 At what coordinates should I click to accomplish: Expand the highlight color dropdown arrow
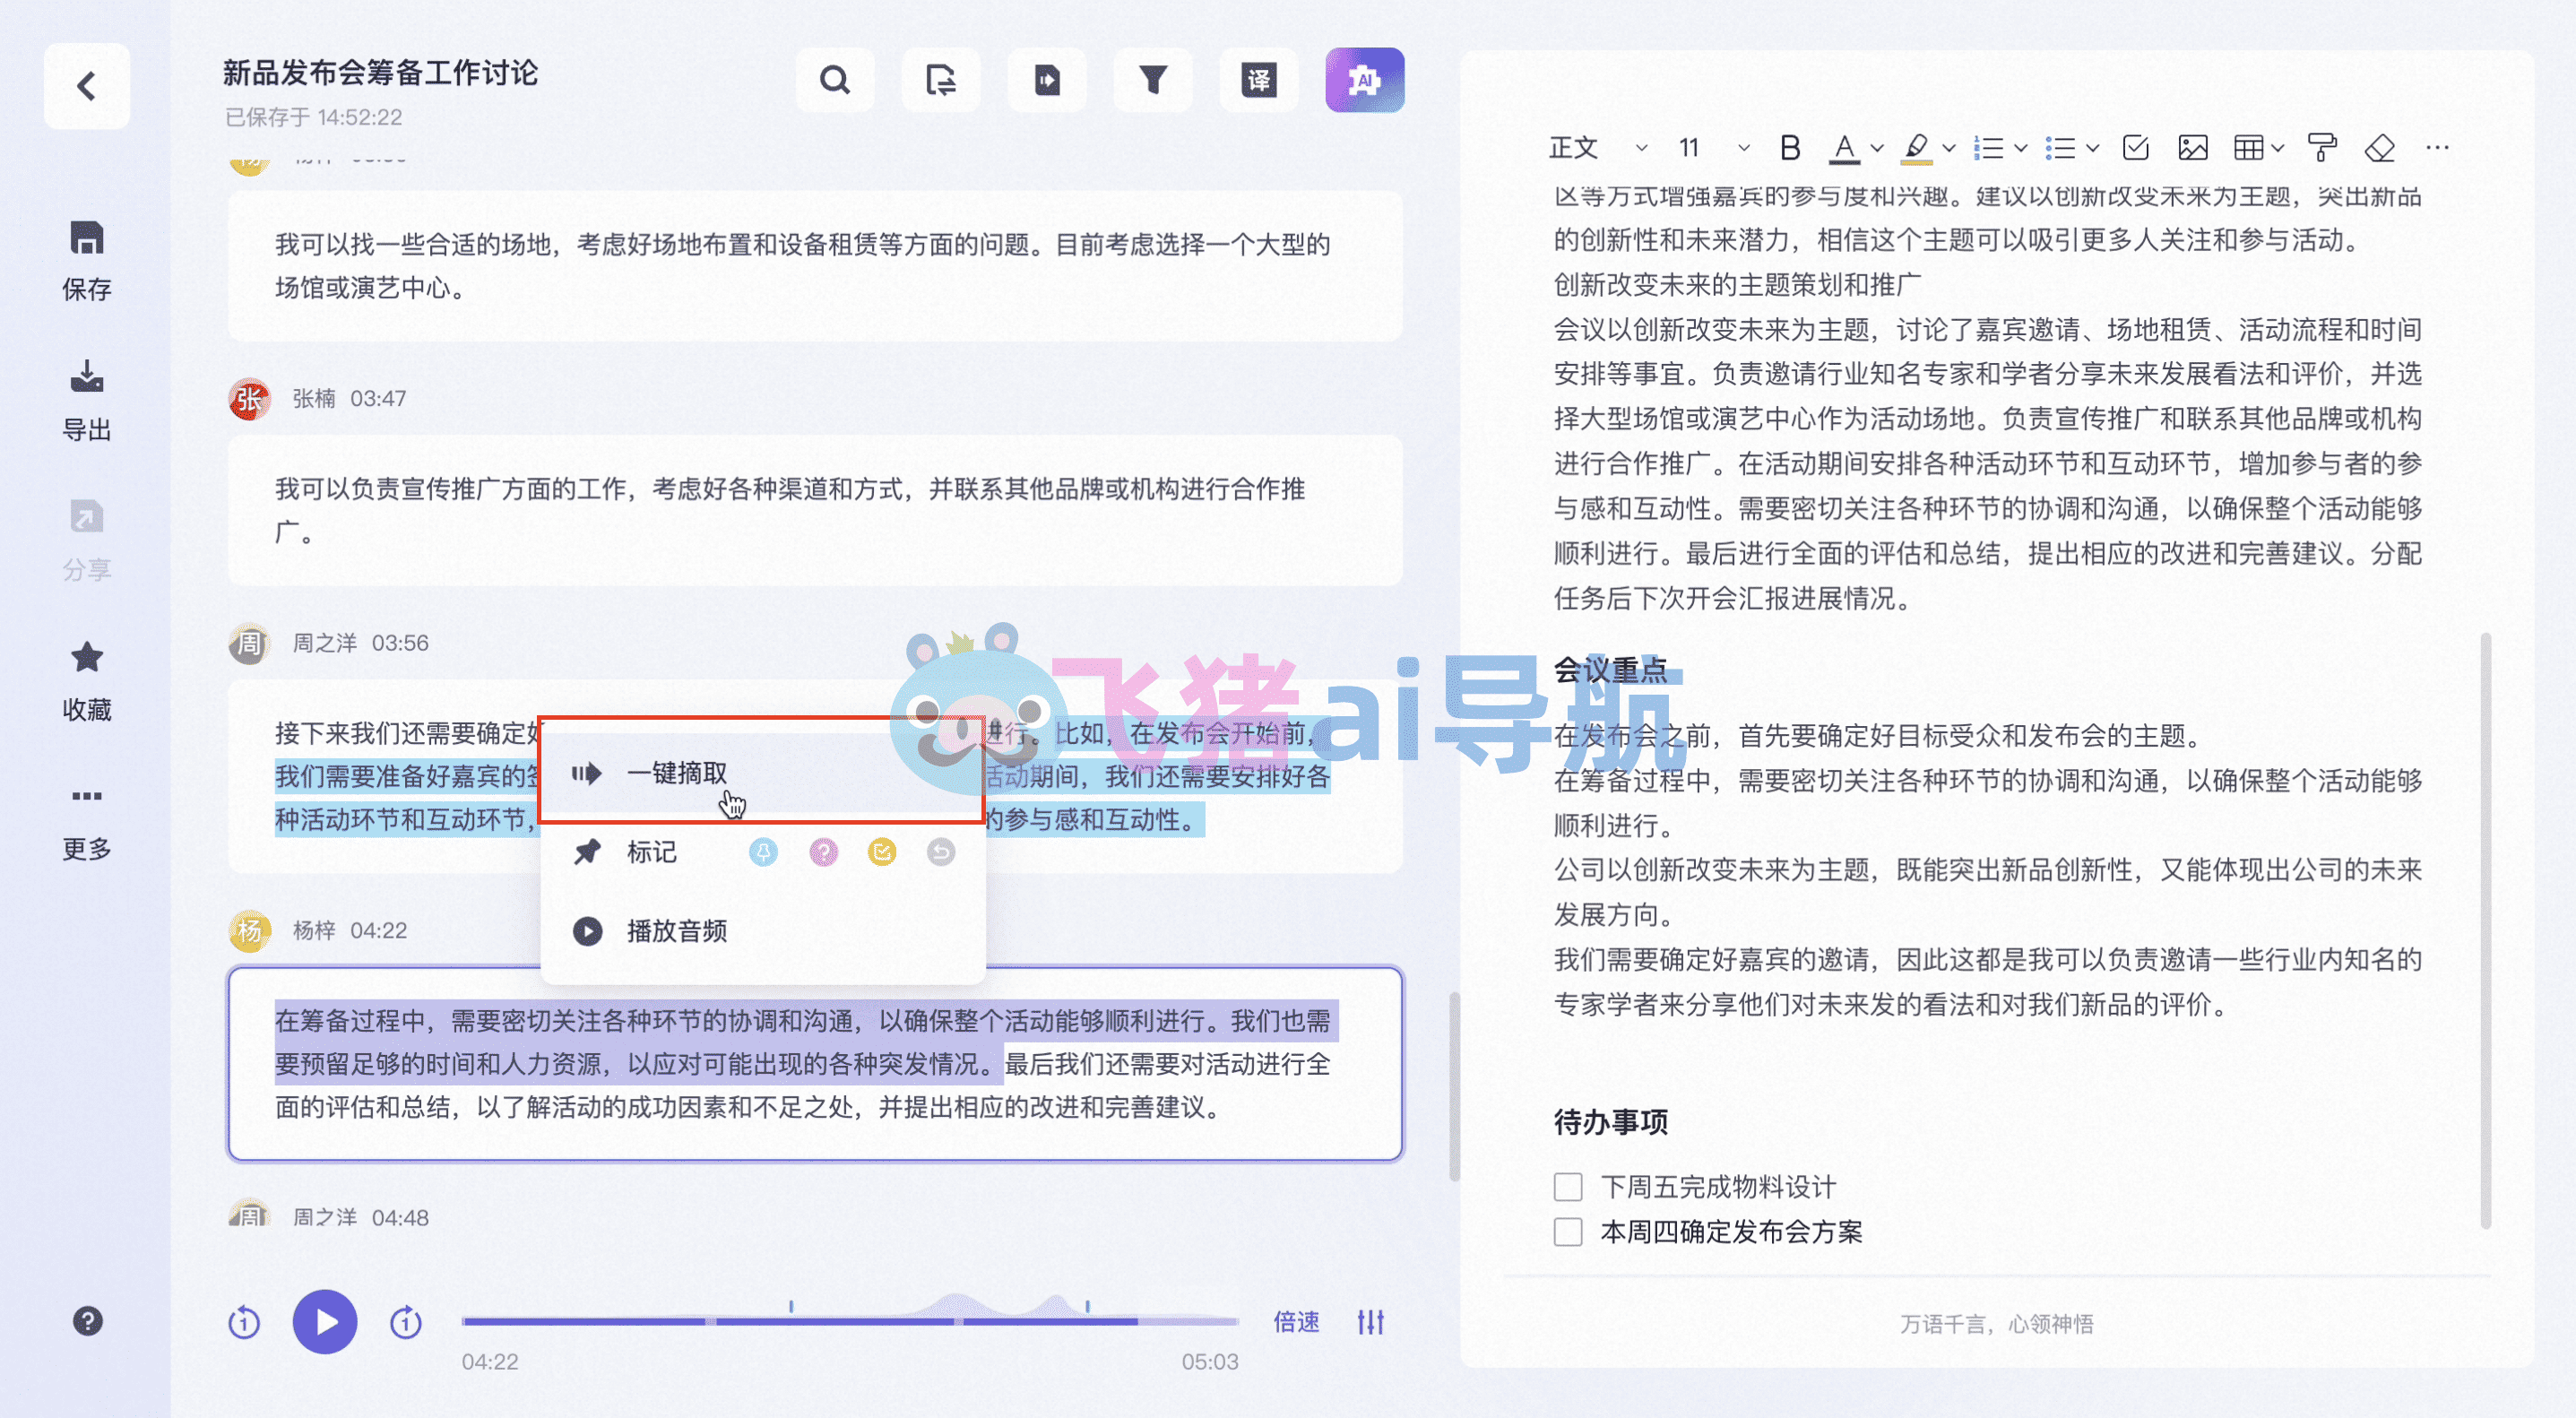[x=1949, y=148]
